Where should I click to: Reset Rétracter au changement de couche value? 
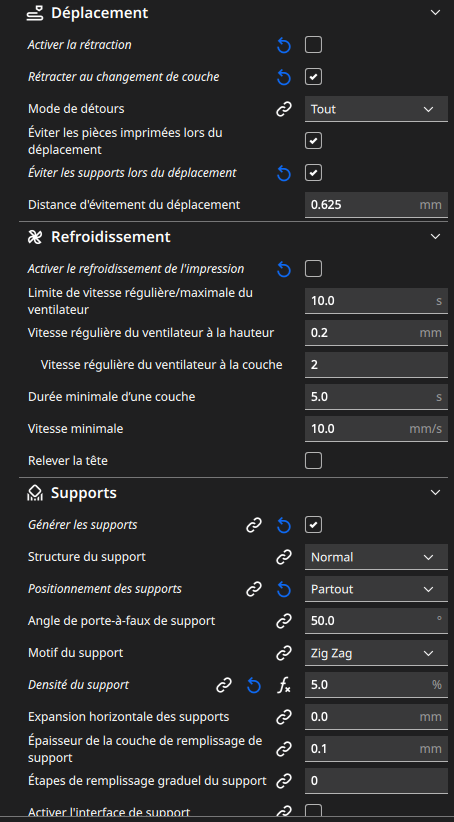click(x=284, y=78)
